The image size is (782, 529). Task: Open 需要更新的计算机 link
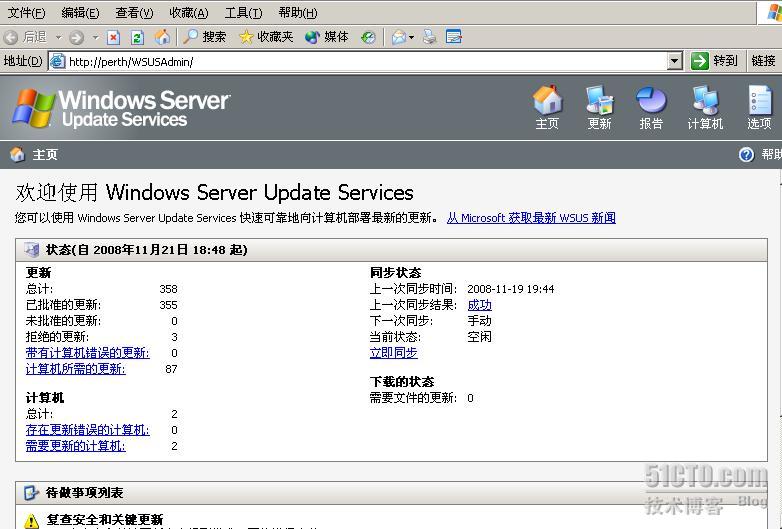(75, 446)
